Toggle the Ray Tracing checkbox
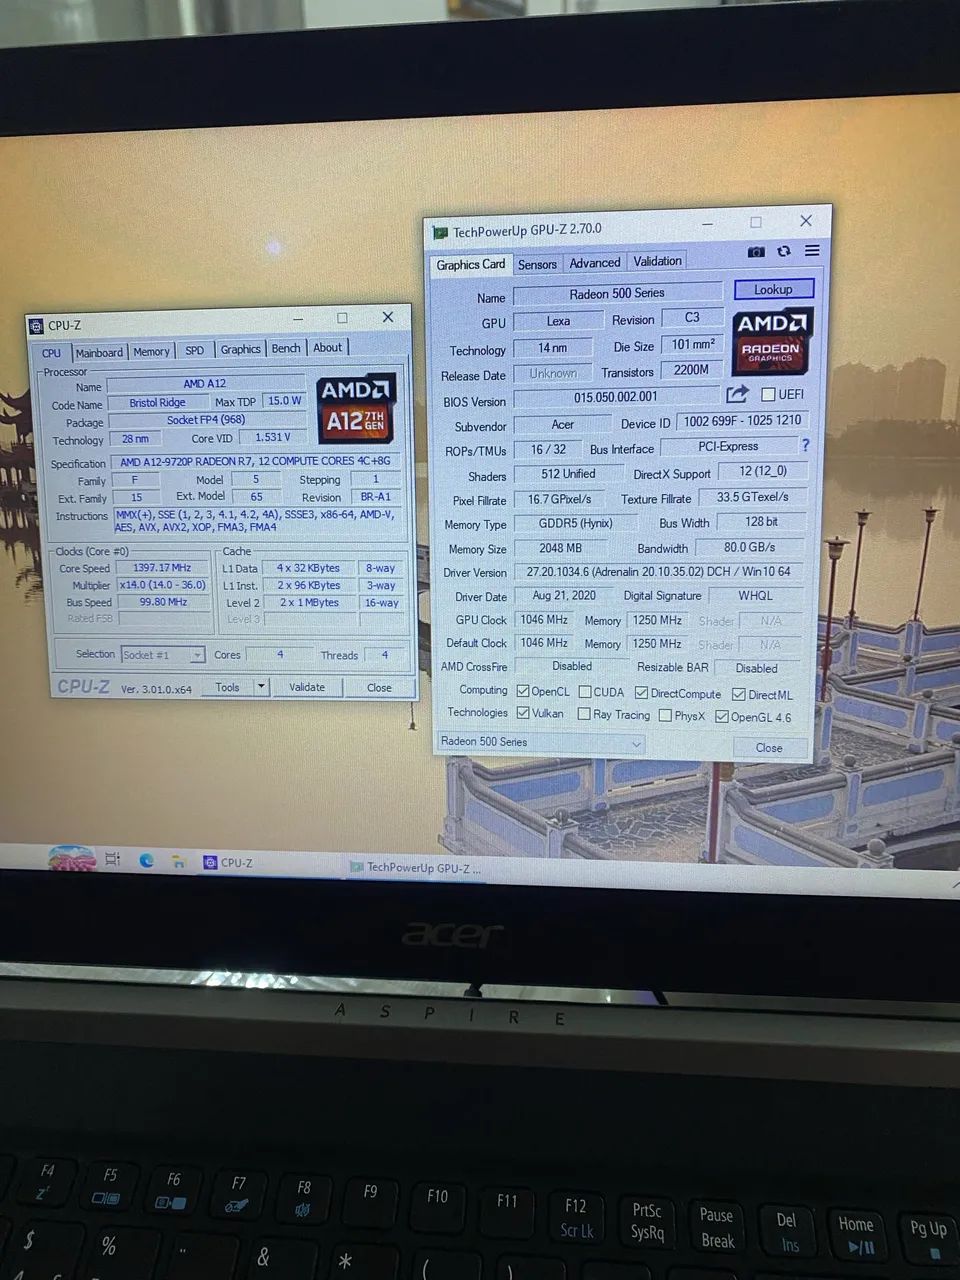This screenshot has width=960, height=1280. click(x=584, y=714)
